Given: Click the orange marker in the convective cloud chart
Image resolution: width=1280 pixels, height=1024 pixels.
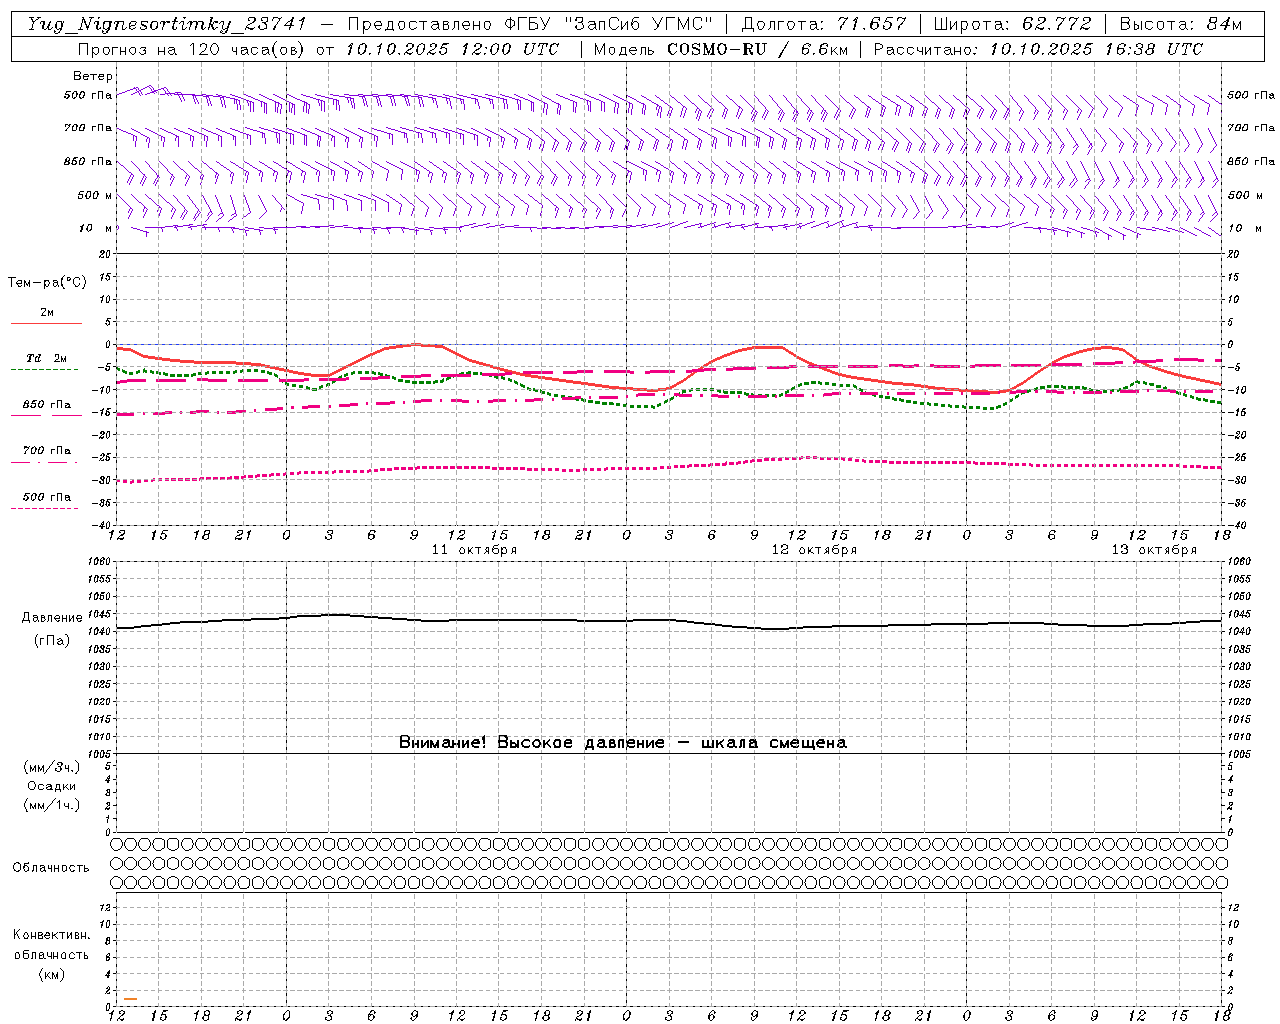Looking at the screenshot, I should pos(130,999).
